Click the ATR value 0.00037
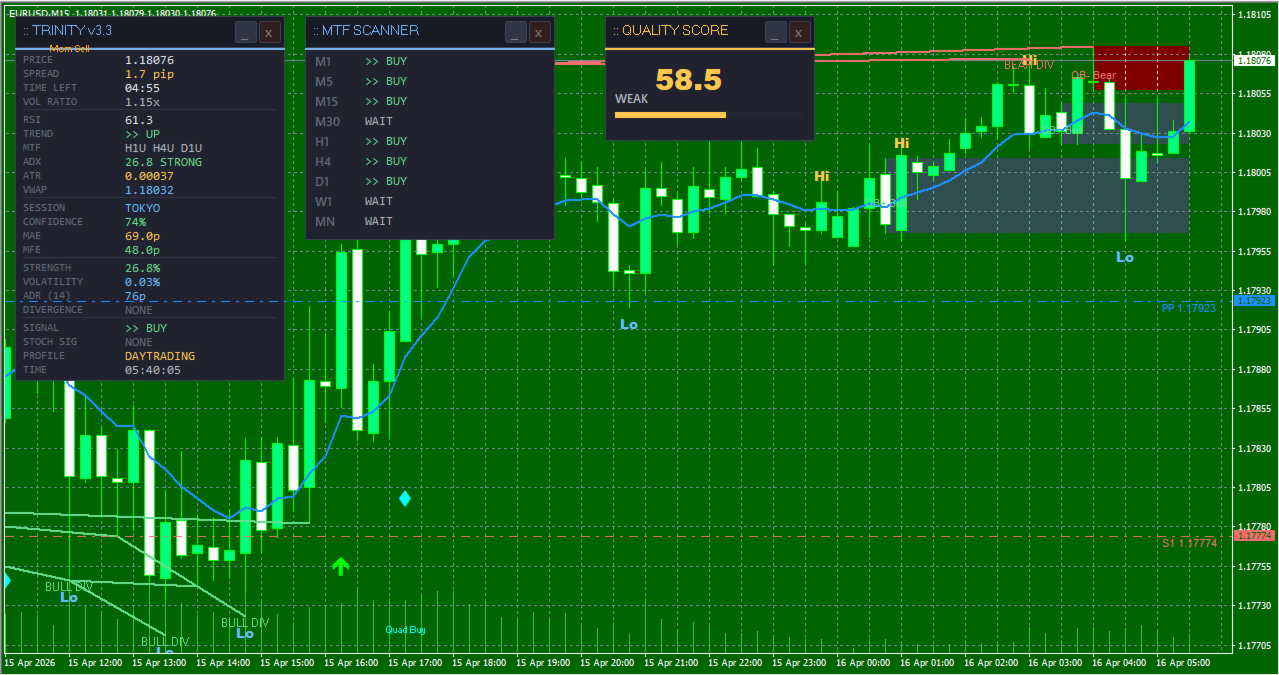 click(x=149, y=176)
